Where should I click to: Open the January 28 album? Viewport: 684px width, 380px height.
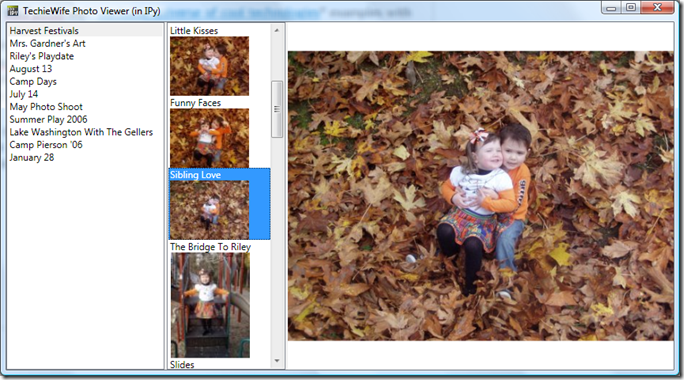click(x=32, y=157)
